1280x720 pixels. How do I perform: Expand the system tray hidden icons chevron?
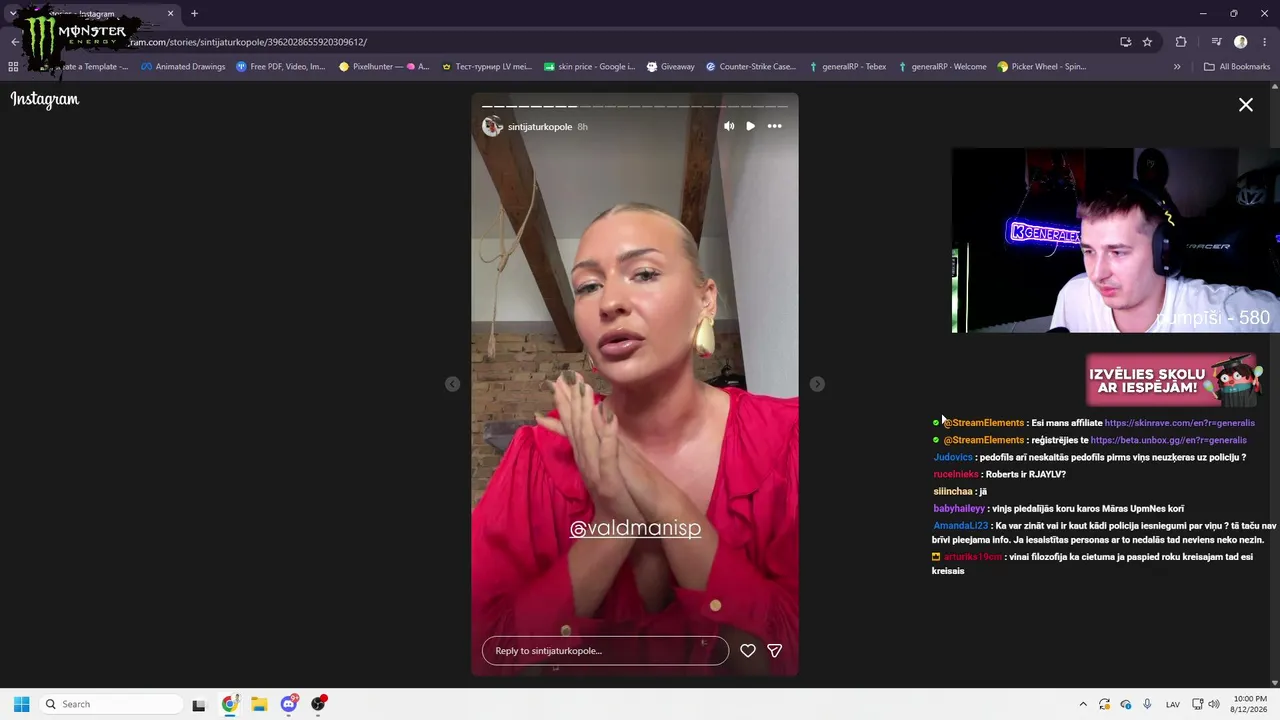tap(1083, 704)
